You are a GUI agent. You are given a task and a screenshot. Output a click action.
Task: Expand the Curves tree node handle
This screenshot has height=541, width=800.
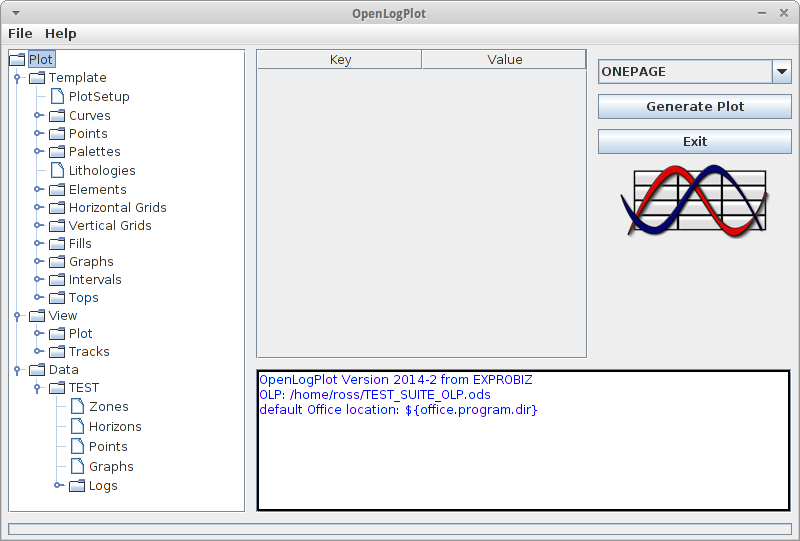click(37, 115)
